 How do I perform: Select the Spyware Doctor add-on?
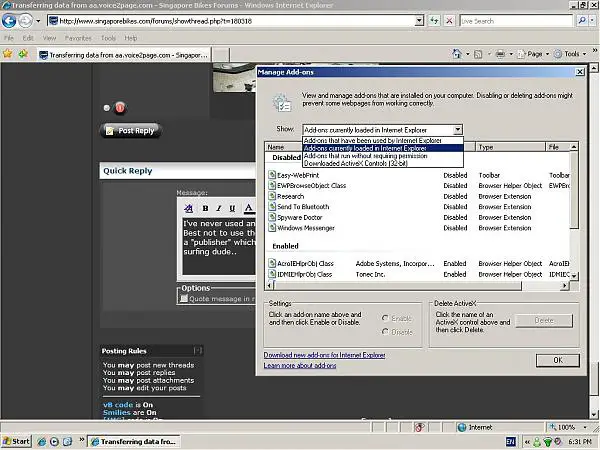click(419, 217)
